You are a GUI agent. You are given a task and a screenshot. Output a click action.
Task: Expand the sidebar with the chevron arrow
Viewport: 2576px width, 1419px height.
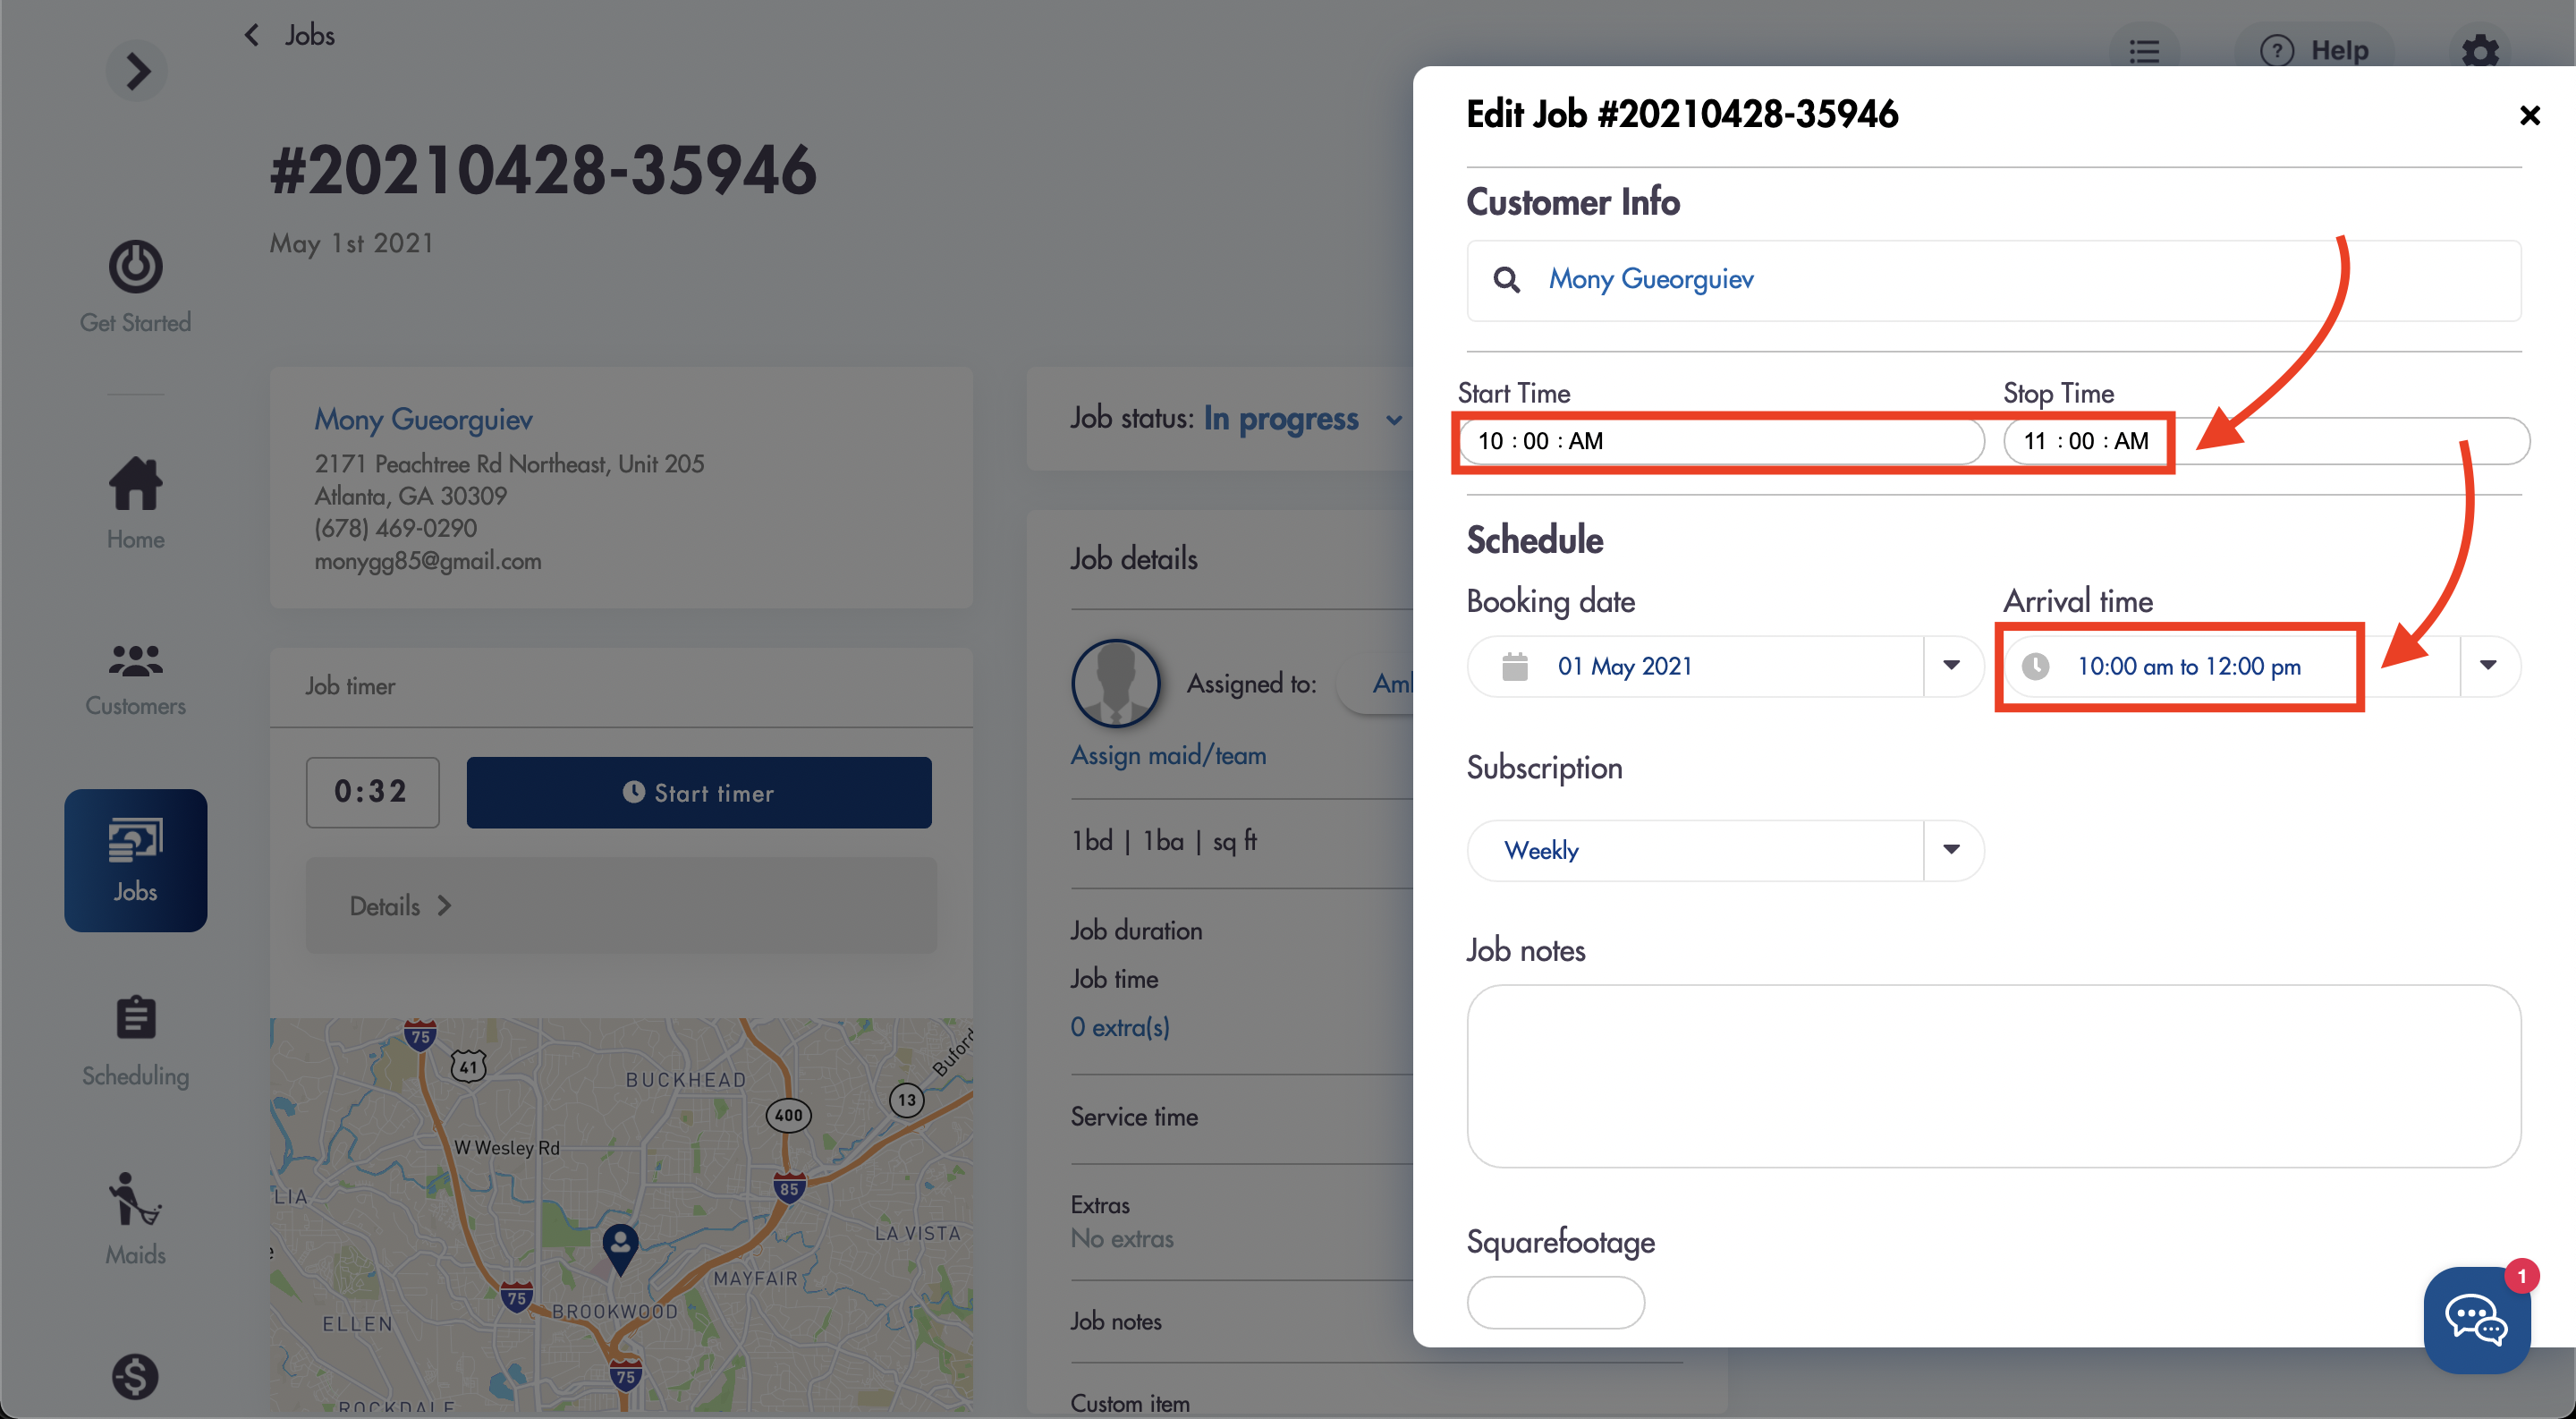coord(136,71)
